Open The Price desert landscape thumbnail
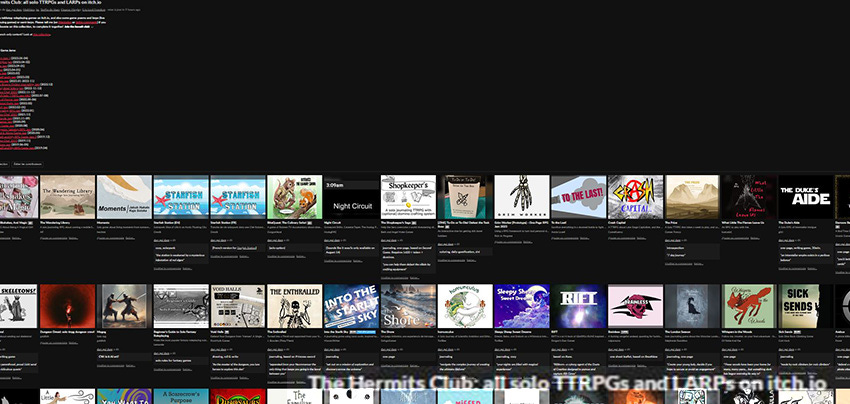Viewport: 850px width, 404px height. pos(692,197)
